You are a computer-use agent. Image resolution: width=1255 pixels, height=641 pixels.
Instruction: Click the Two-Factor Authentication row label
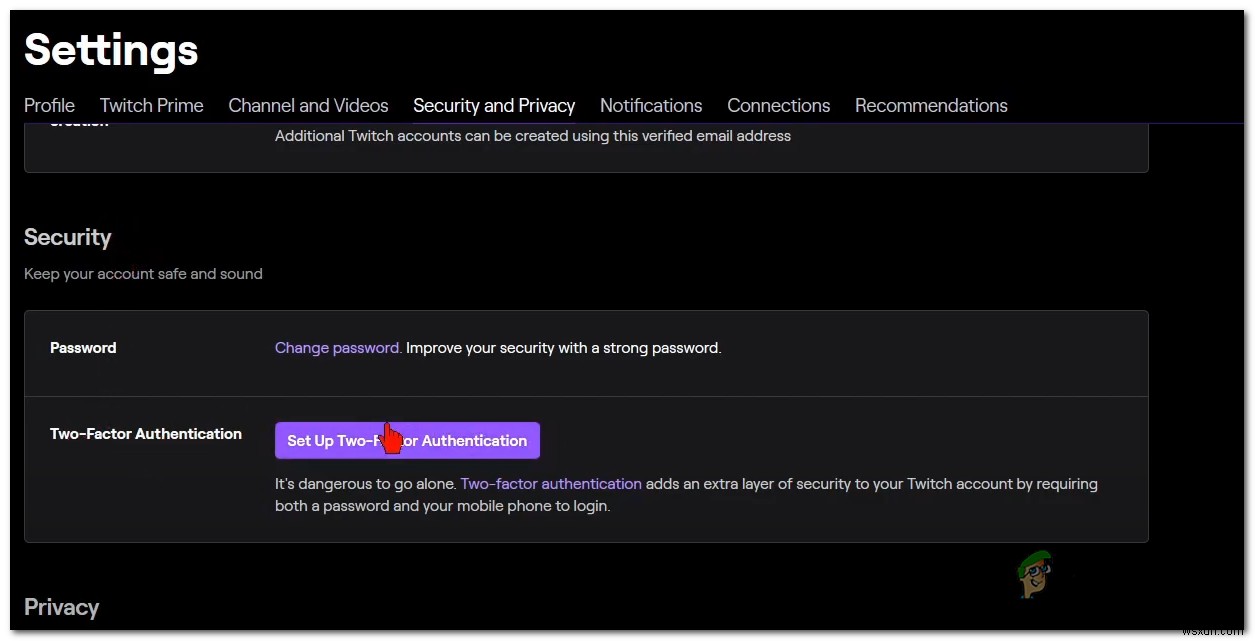[x=145, y=433]
